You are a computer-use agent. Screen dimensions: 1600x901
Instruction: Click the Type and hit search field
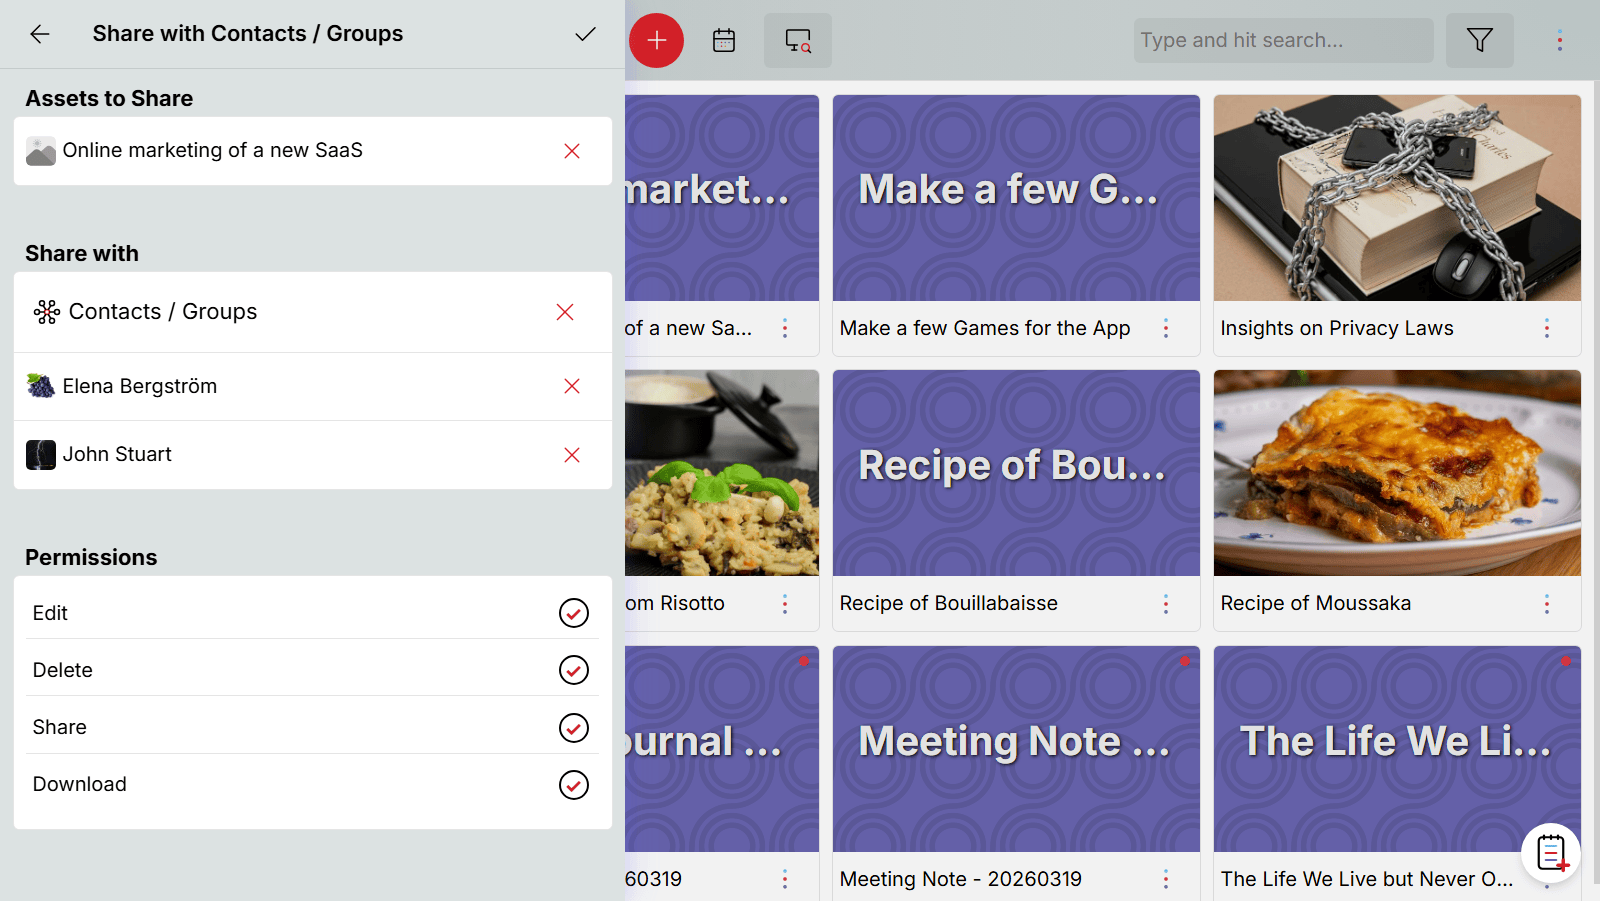coord(1281,40)
